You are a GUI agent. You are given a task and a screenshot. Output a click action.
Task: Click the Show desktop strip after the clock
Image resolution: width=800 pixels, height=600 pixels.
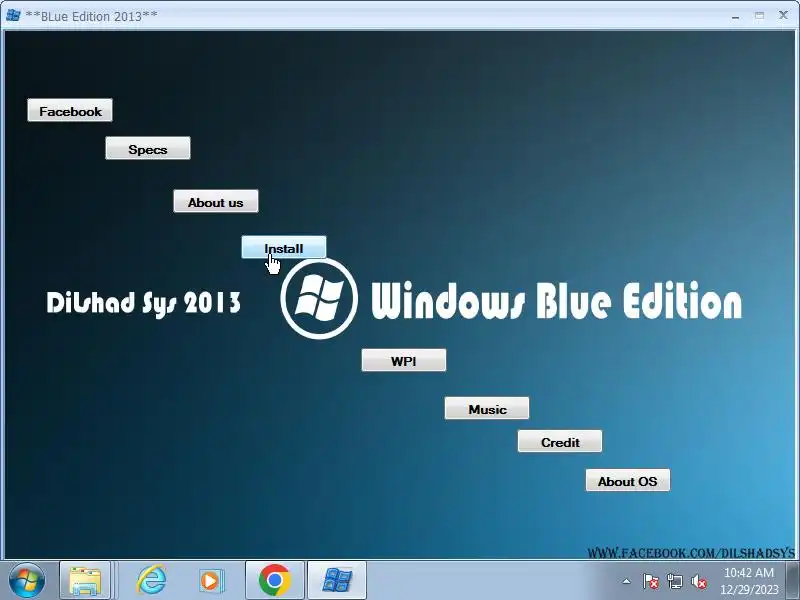click(x=792, y=581)
